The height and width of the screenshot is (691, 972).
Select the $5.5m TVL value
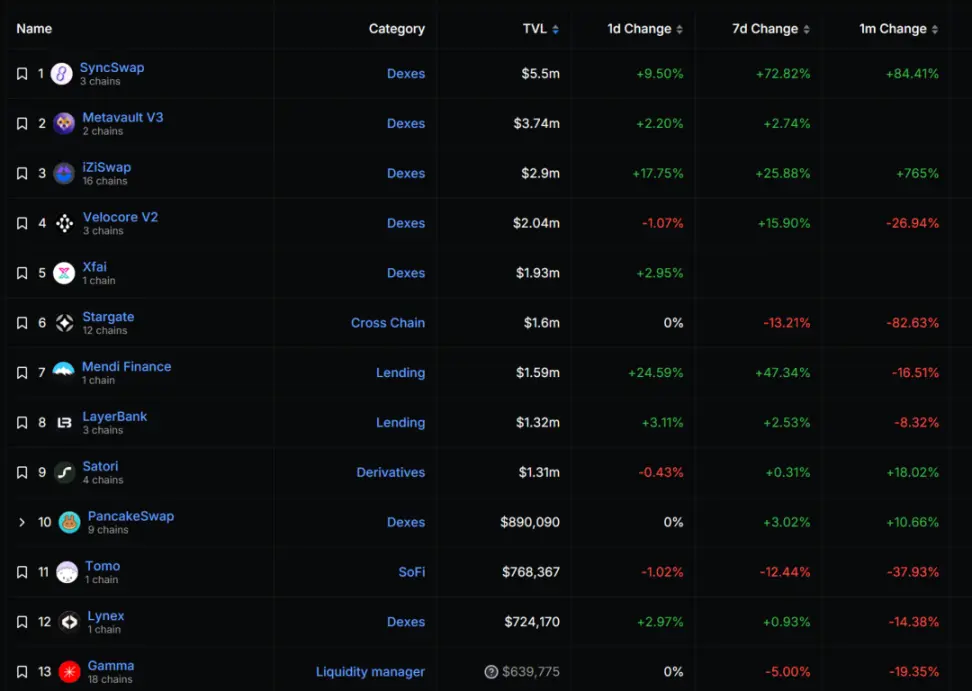tap(541, 74)
